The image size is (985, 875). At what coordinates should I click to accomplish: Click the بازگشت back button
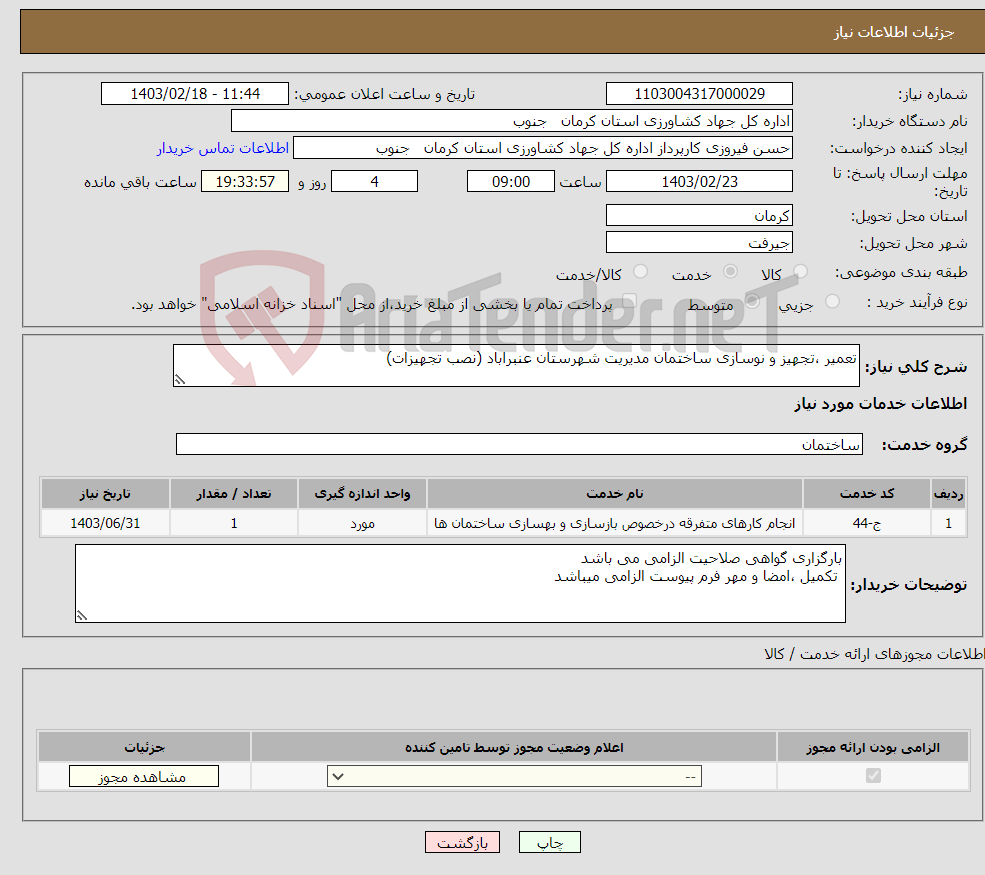[x=462, y=842]
